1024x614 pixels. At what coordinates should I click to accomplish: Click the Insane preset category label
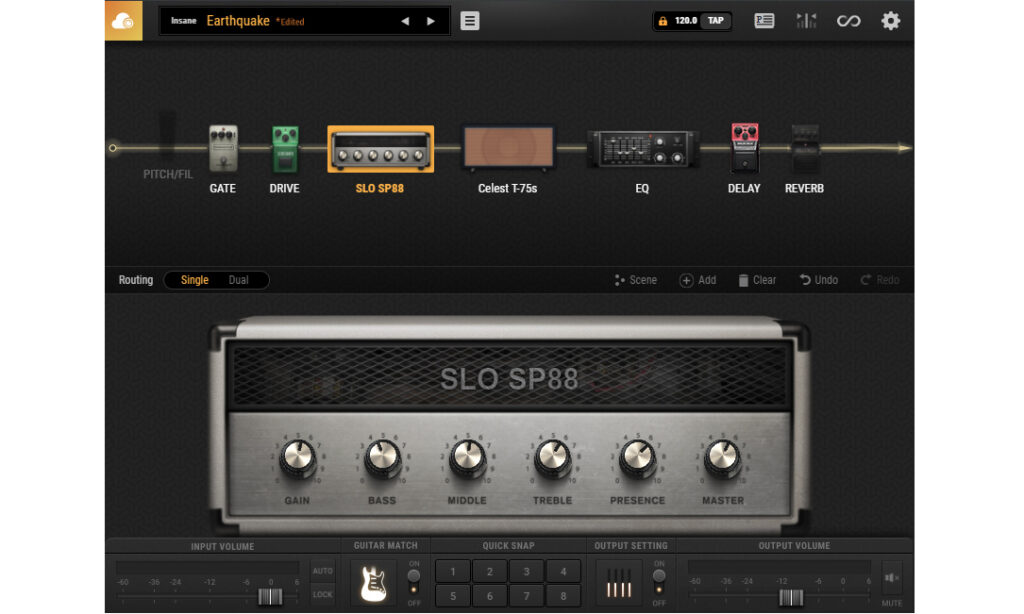[x=184, y=21]
